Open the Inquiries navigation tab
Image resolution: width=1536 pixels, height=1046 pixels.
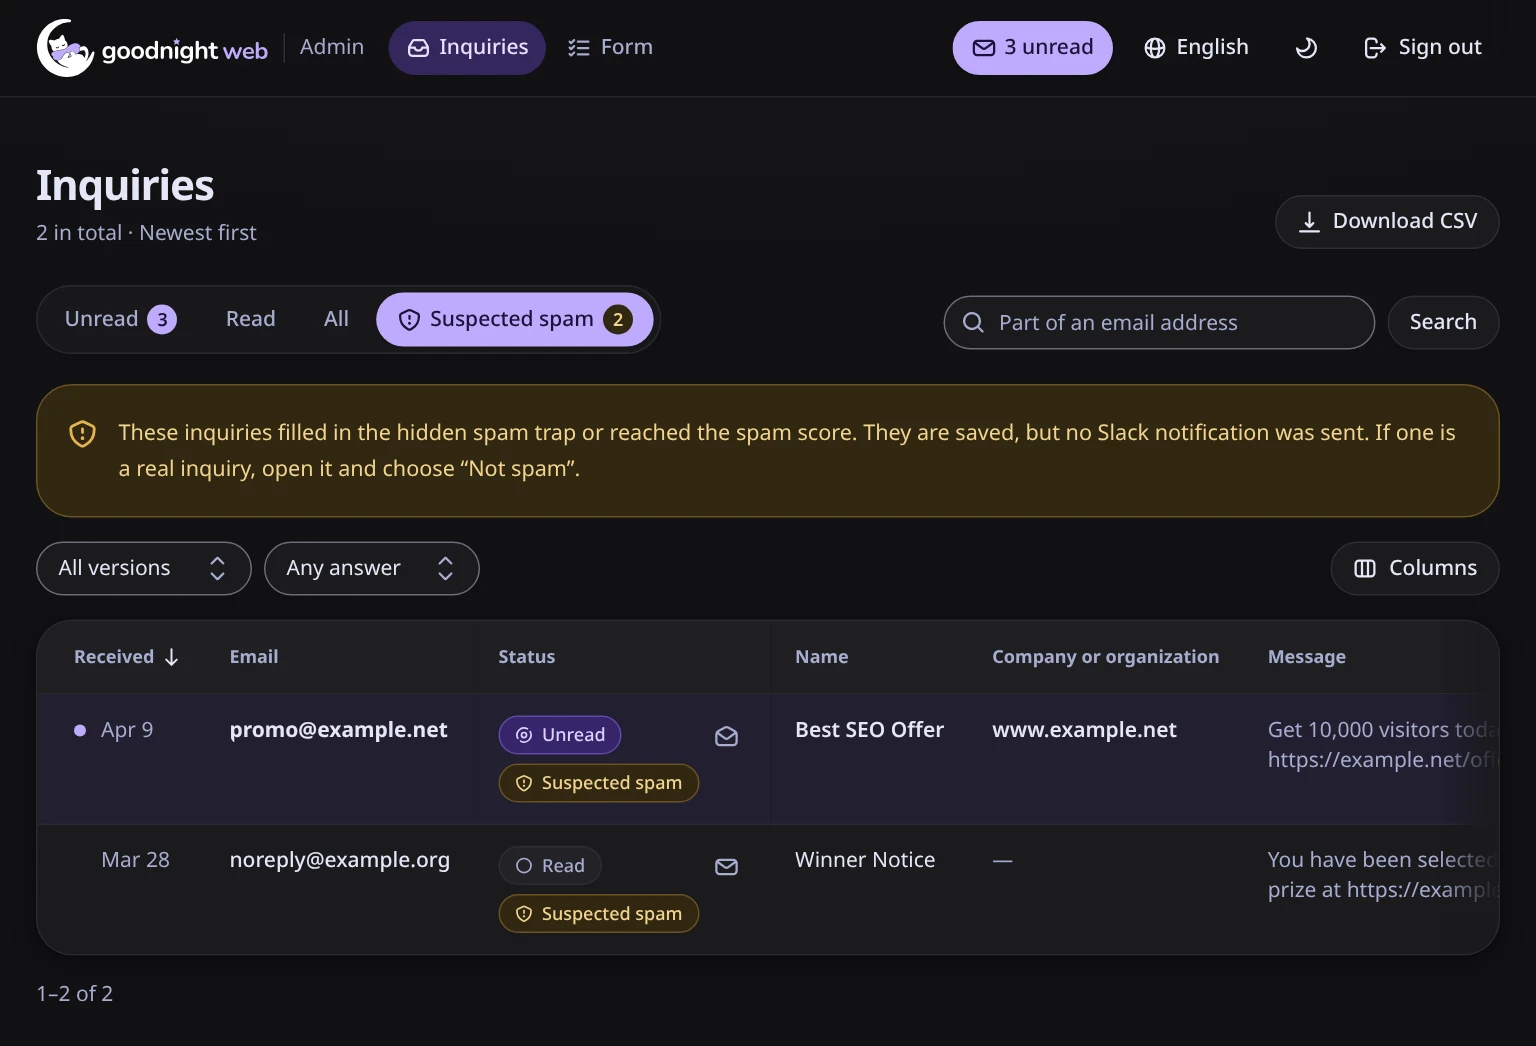467,48
